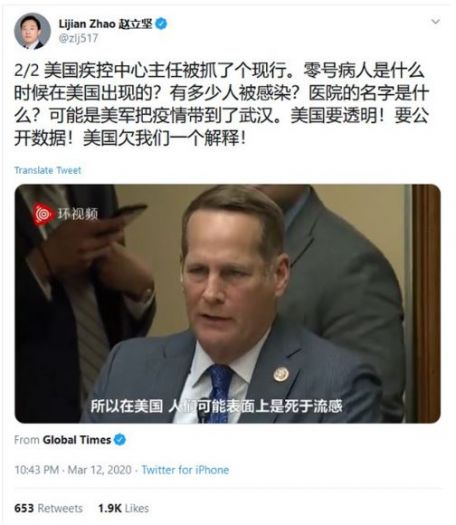
Task: Open the Global Times source link
Action: (x=77, y=440)
